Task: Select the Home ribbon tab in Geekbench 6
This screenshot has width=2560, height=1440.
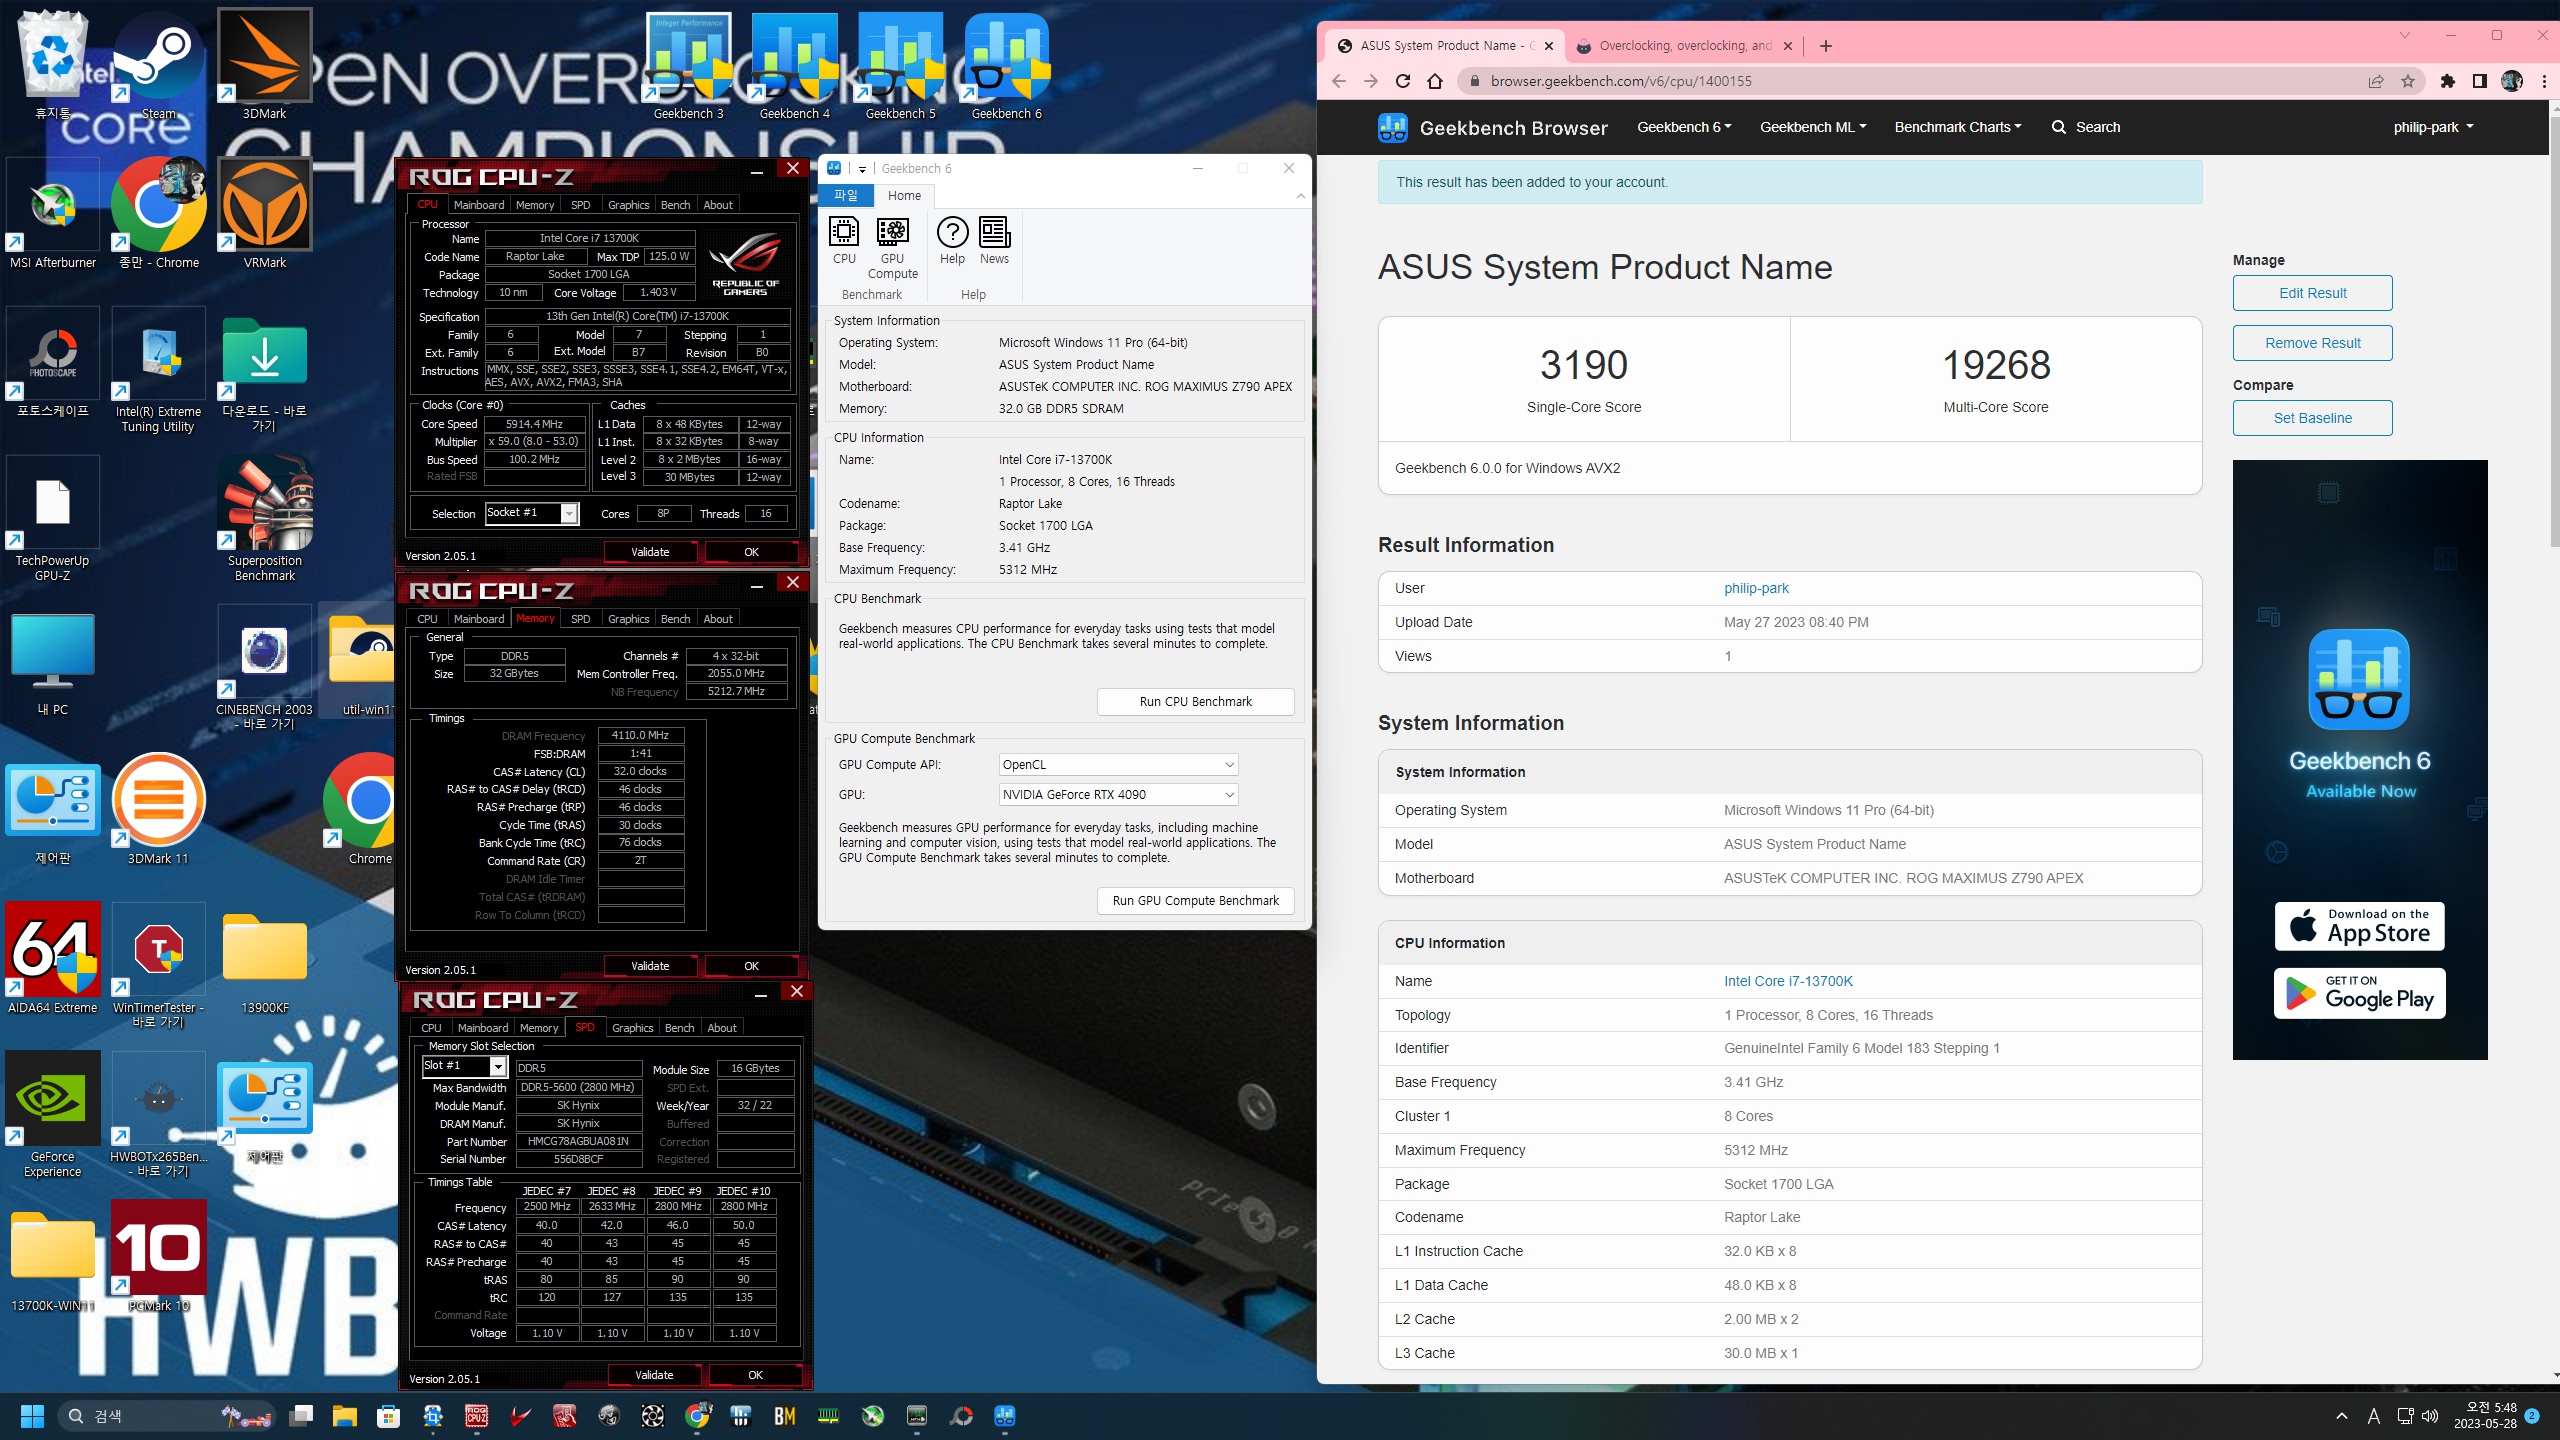Action: point(904,196)
